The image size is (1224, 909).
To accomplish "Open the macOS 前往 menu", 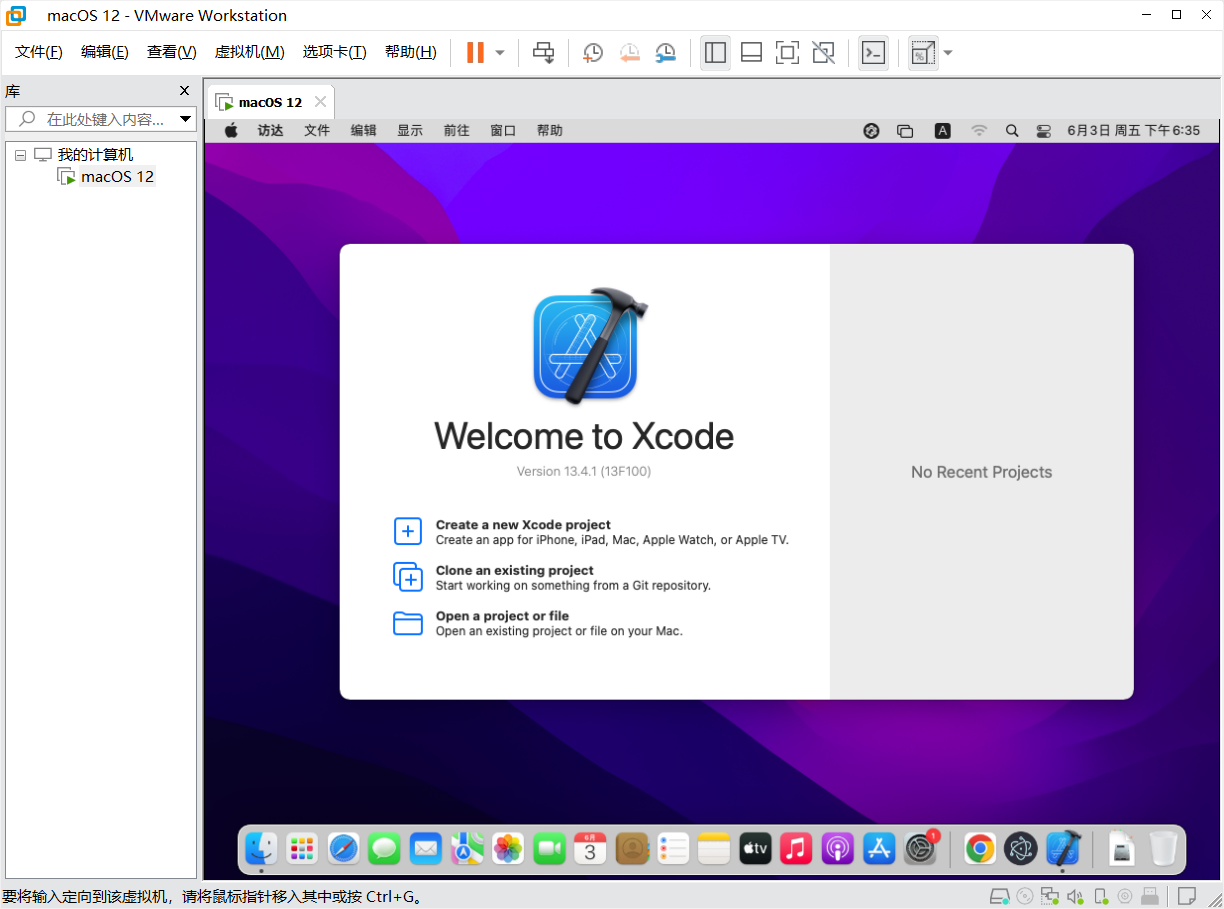I will pos(457,130).
